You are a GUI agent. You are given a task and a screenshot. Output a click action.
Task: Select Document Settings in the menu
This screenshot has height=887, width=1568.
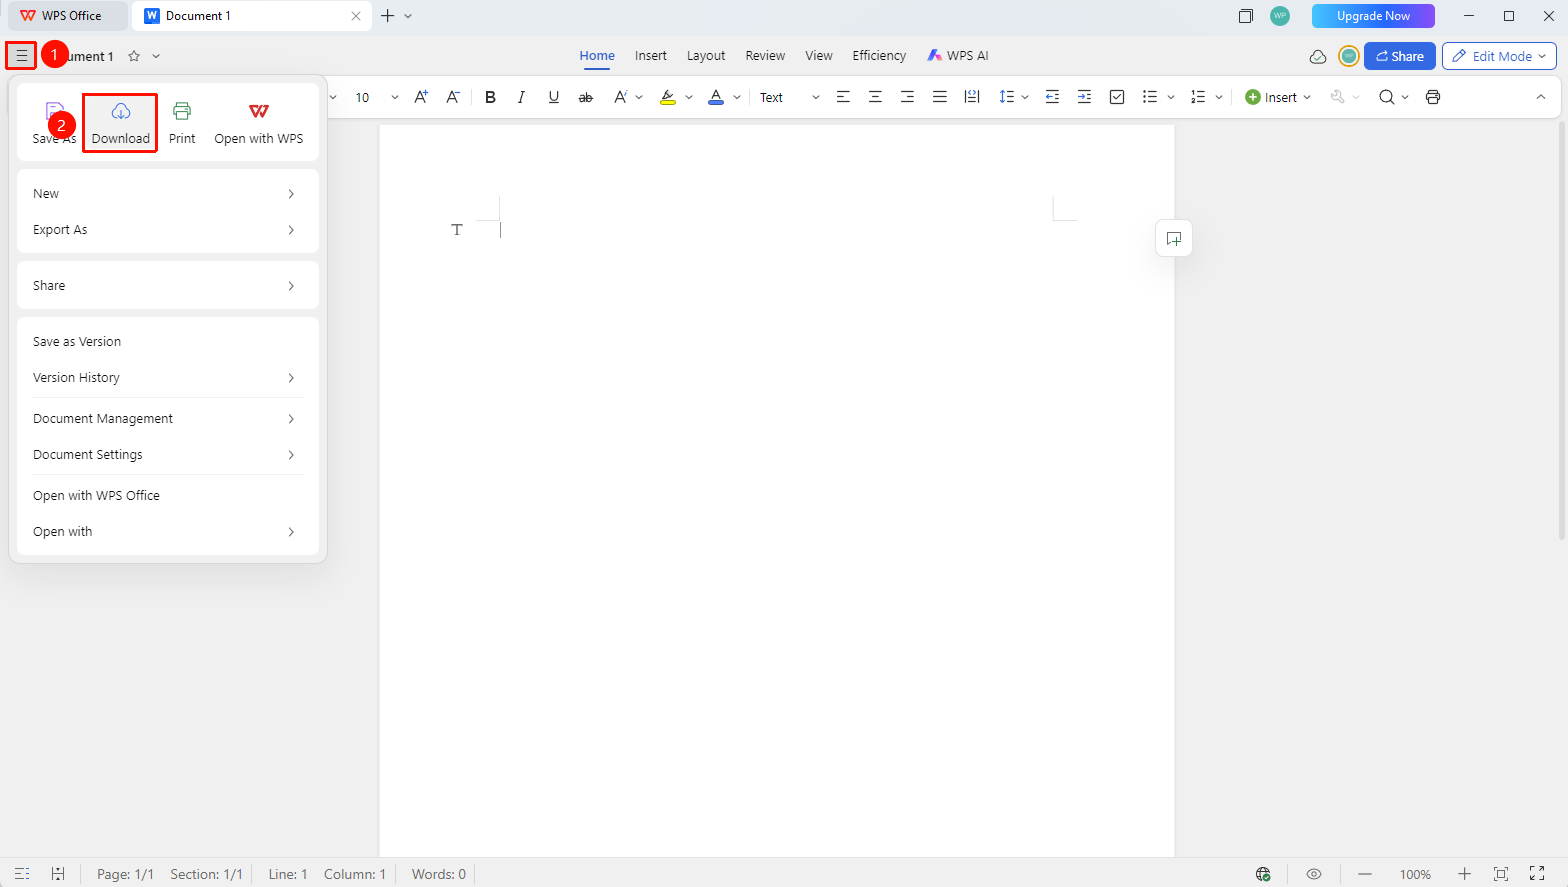pos(166,455)
